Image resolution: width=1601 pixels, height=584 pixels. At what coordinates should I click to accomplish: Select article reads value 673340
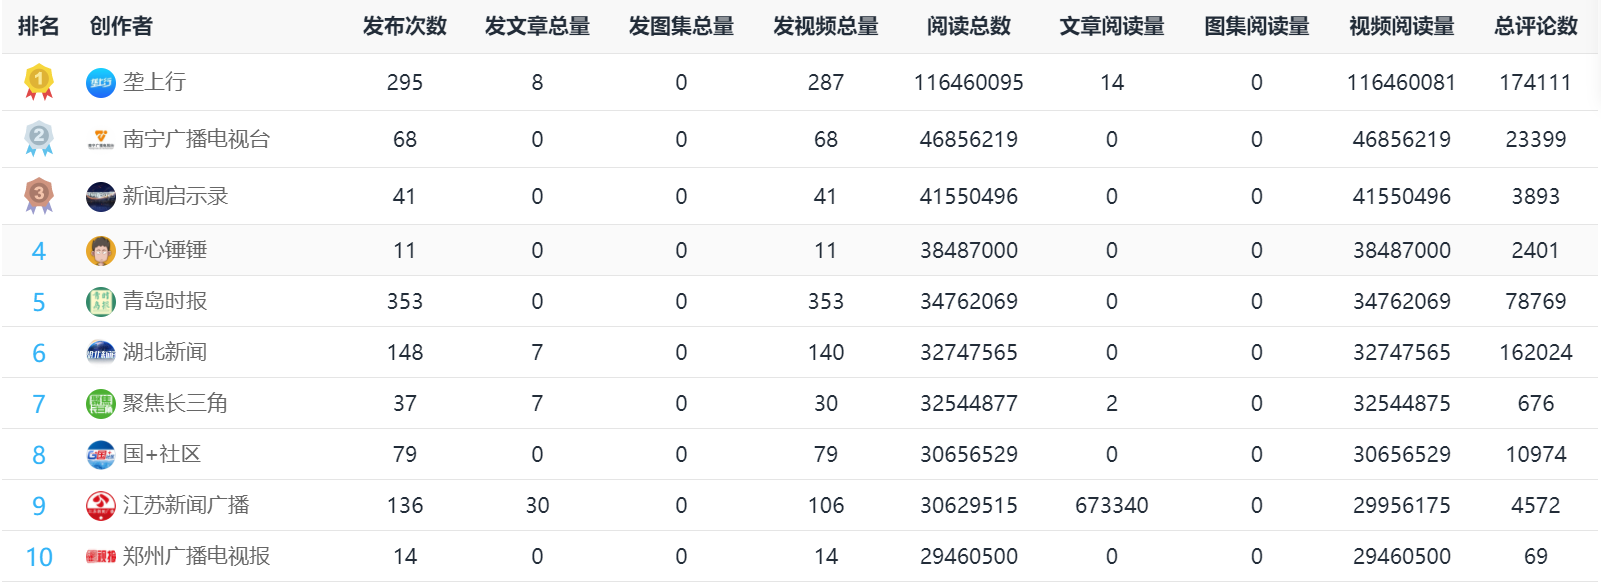click(x=1112, y=505)
